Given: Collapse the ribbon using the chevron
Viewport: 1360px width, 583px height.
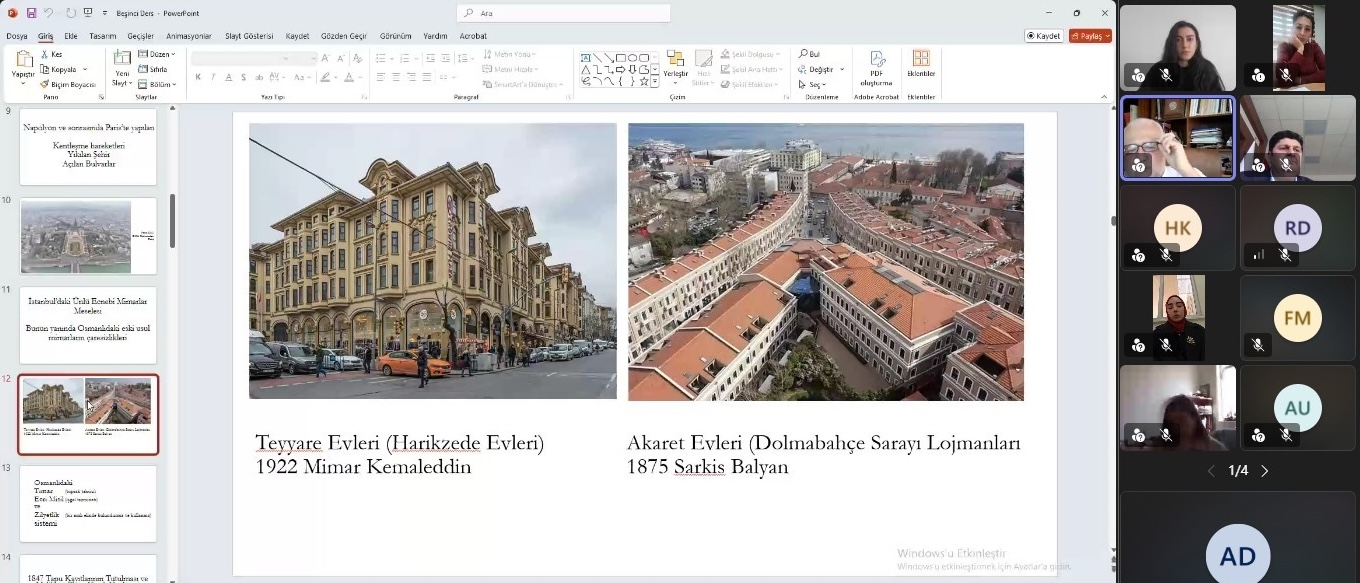Looking at the screenshot, I should click(1104, 97).
